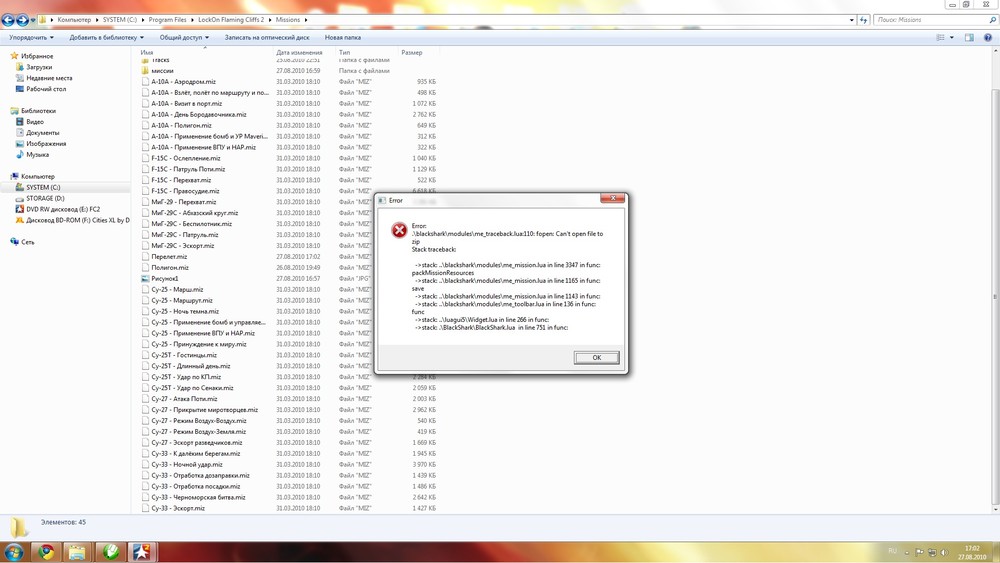Select file F-15C - Ослепление.miz
The height and width of the screenshot is (563, 1000).
pyautogui.click(x=186, y=158)
